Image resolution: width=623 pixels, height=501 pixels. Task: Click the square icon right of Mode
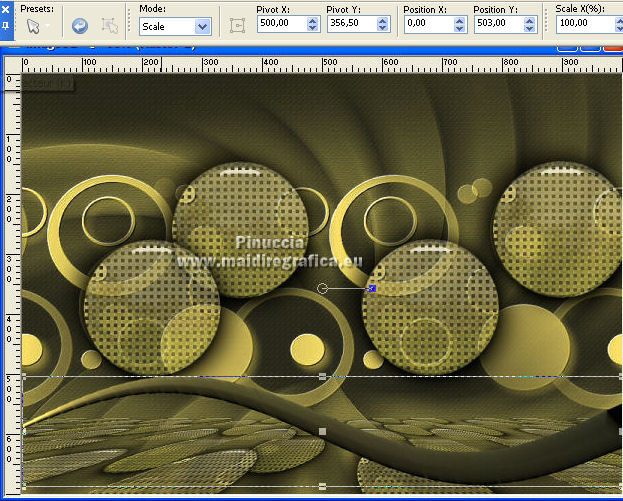237,26
